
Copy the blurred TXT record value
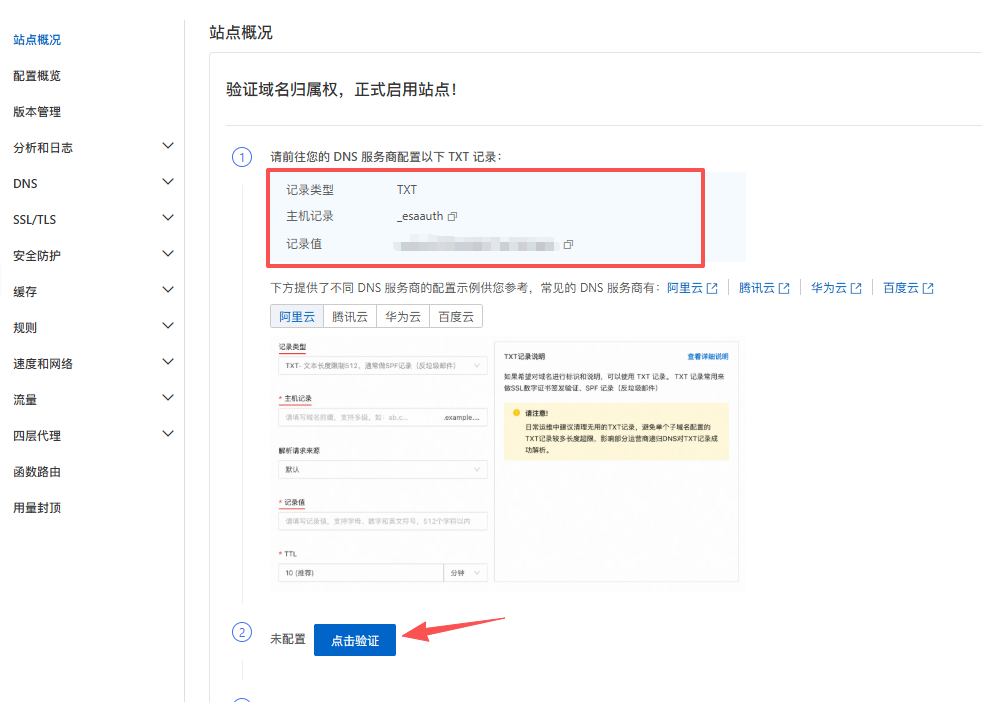click(x=568, y=244)
